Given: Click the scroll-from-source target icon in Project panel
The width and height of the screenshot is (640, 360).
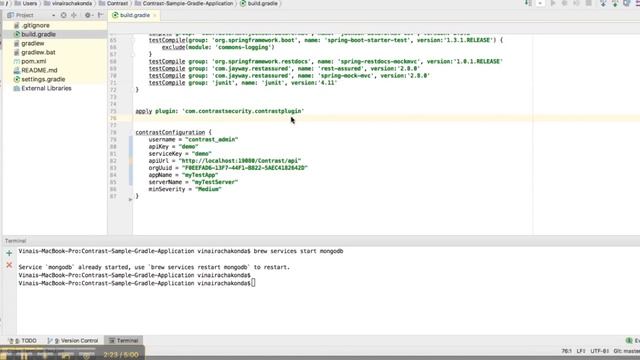Looking at the screenshot, I should (63, 15).
